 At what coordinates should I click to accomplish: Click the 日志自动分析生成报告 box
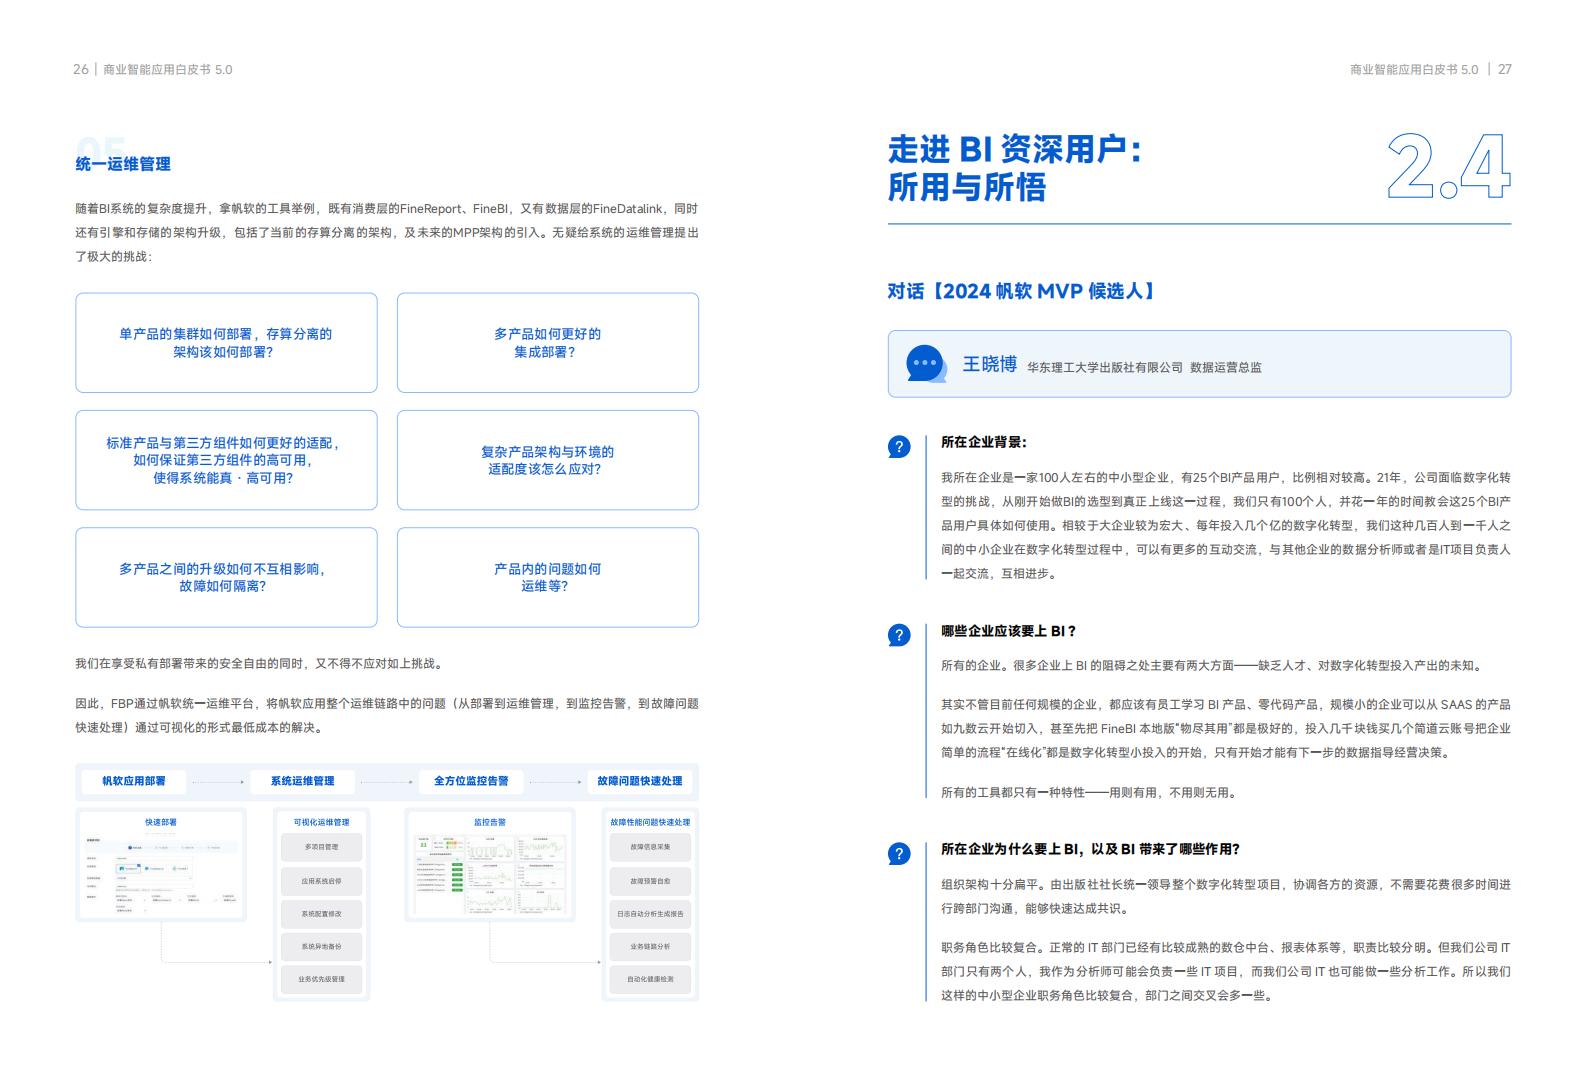tap(650, 914)
